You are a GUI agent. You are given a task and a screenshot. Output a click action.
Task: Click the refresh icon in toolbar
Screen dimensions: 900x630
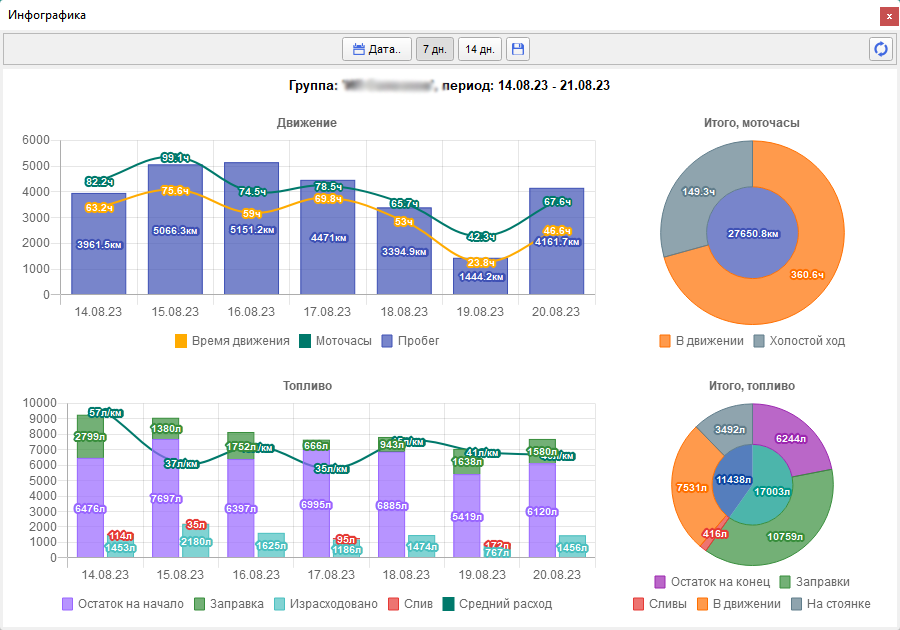pyautogui.click(x=881, y=49)
